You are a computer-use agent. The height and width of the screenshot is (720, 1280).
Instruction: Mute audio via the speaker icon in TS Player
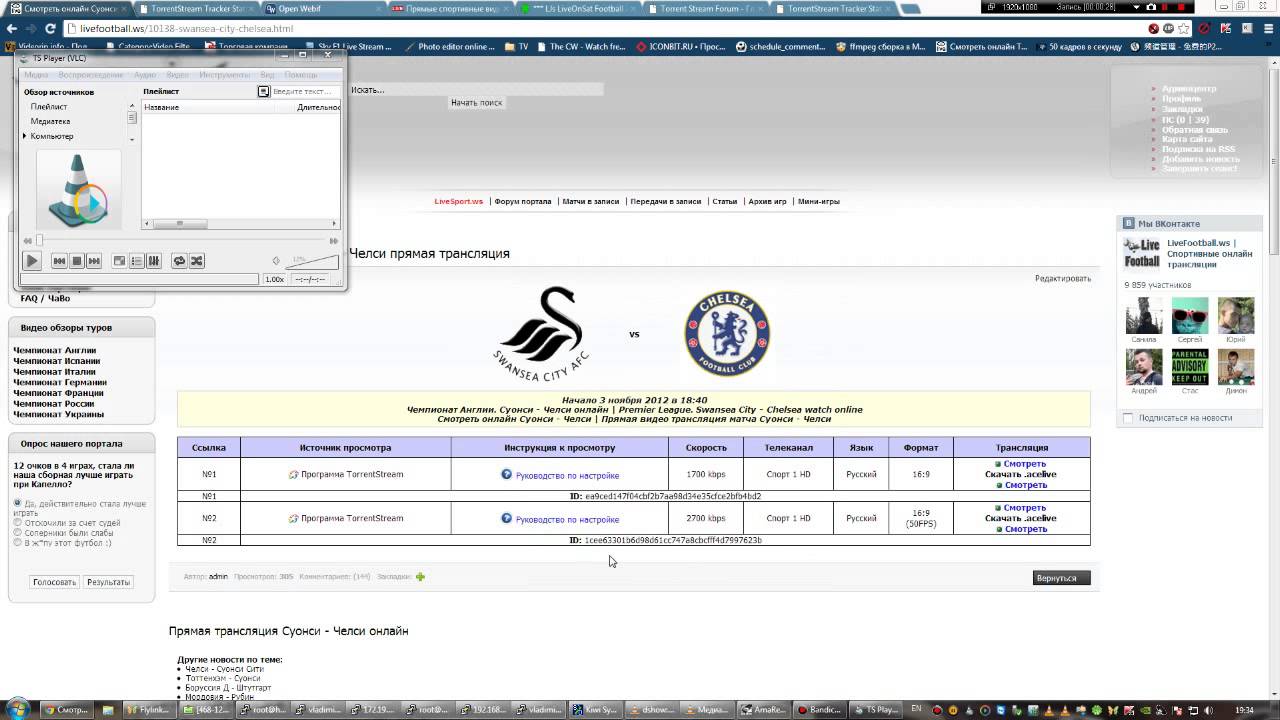pyautogui.click(x=276, y=261)
